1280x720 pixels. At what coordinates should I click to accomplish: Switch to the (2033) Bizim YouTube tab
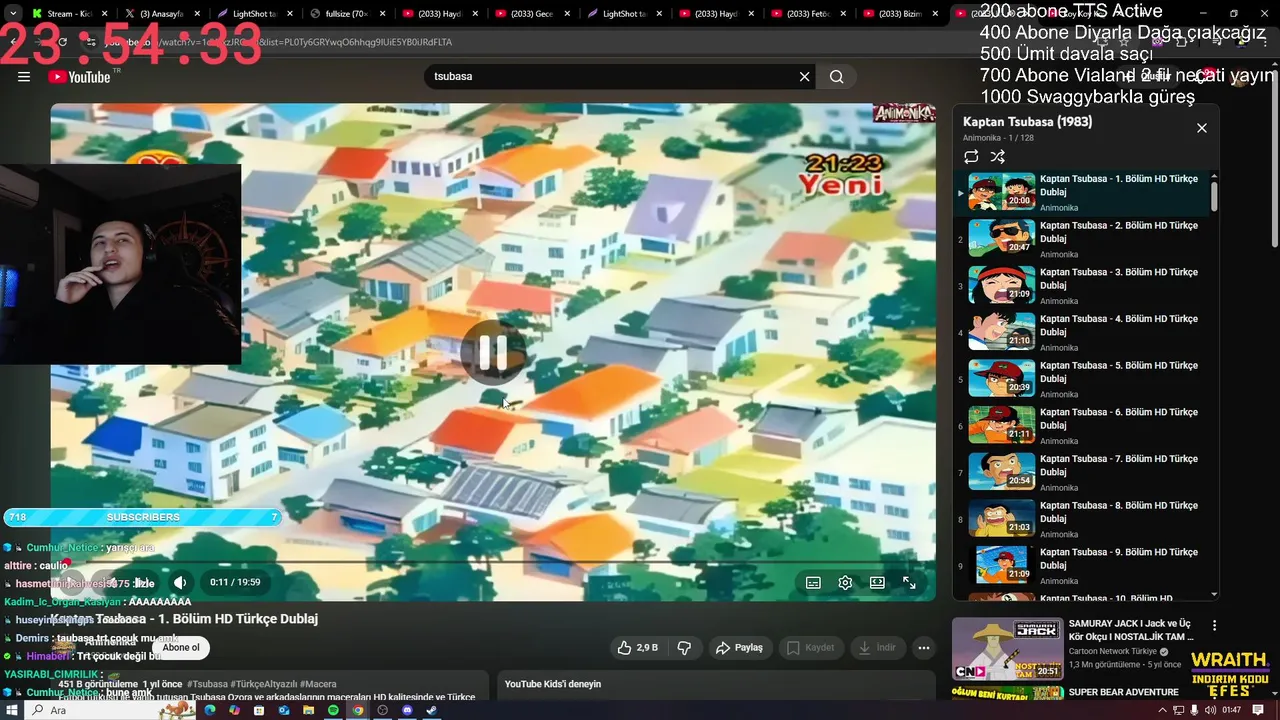pyautogui.click(x=900, y=14)
